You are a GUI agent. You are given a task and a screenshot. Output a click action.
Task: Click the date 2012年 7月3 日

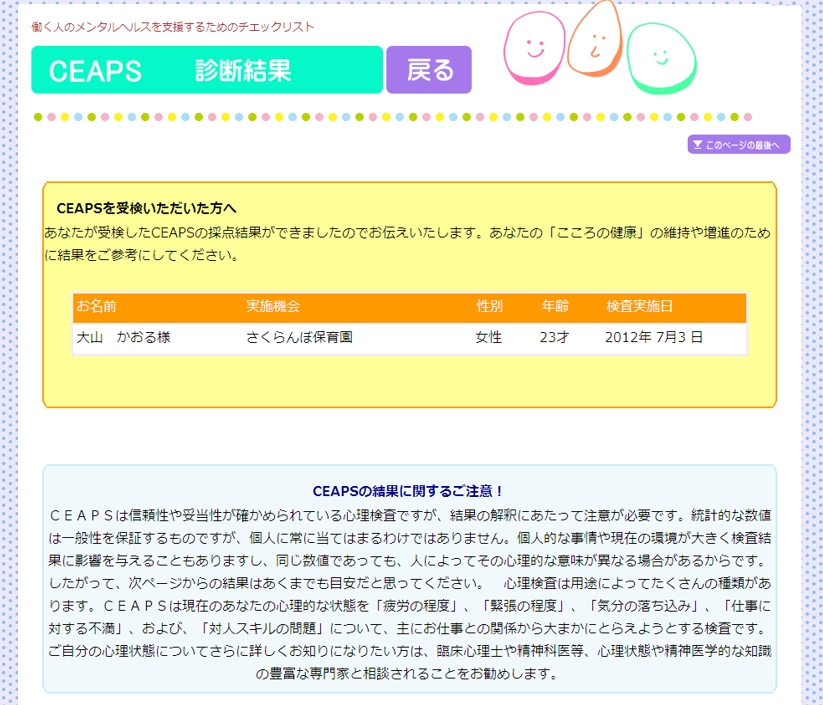click(654, 338)
